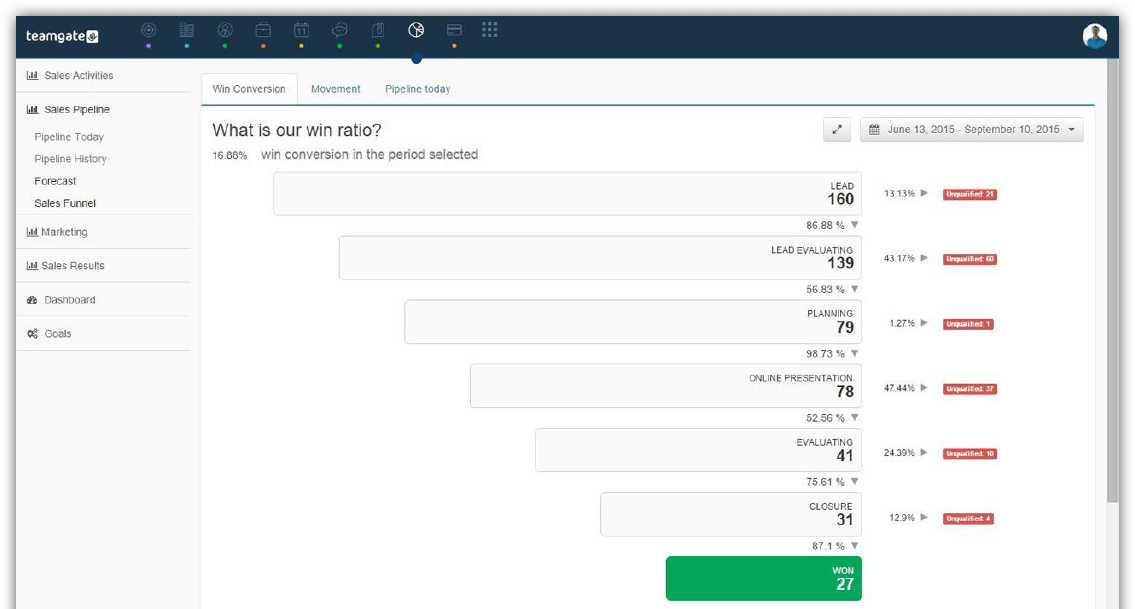Open the date range dropdown caret
Image resolution: width=1135 pixels, height=609 pixels.
pos(1071,130)
